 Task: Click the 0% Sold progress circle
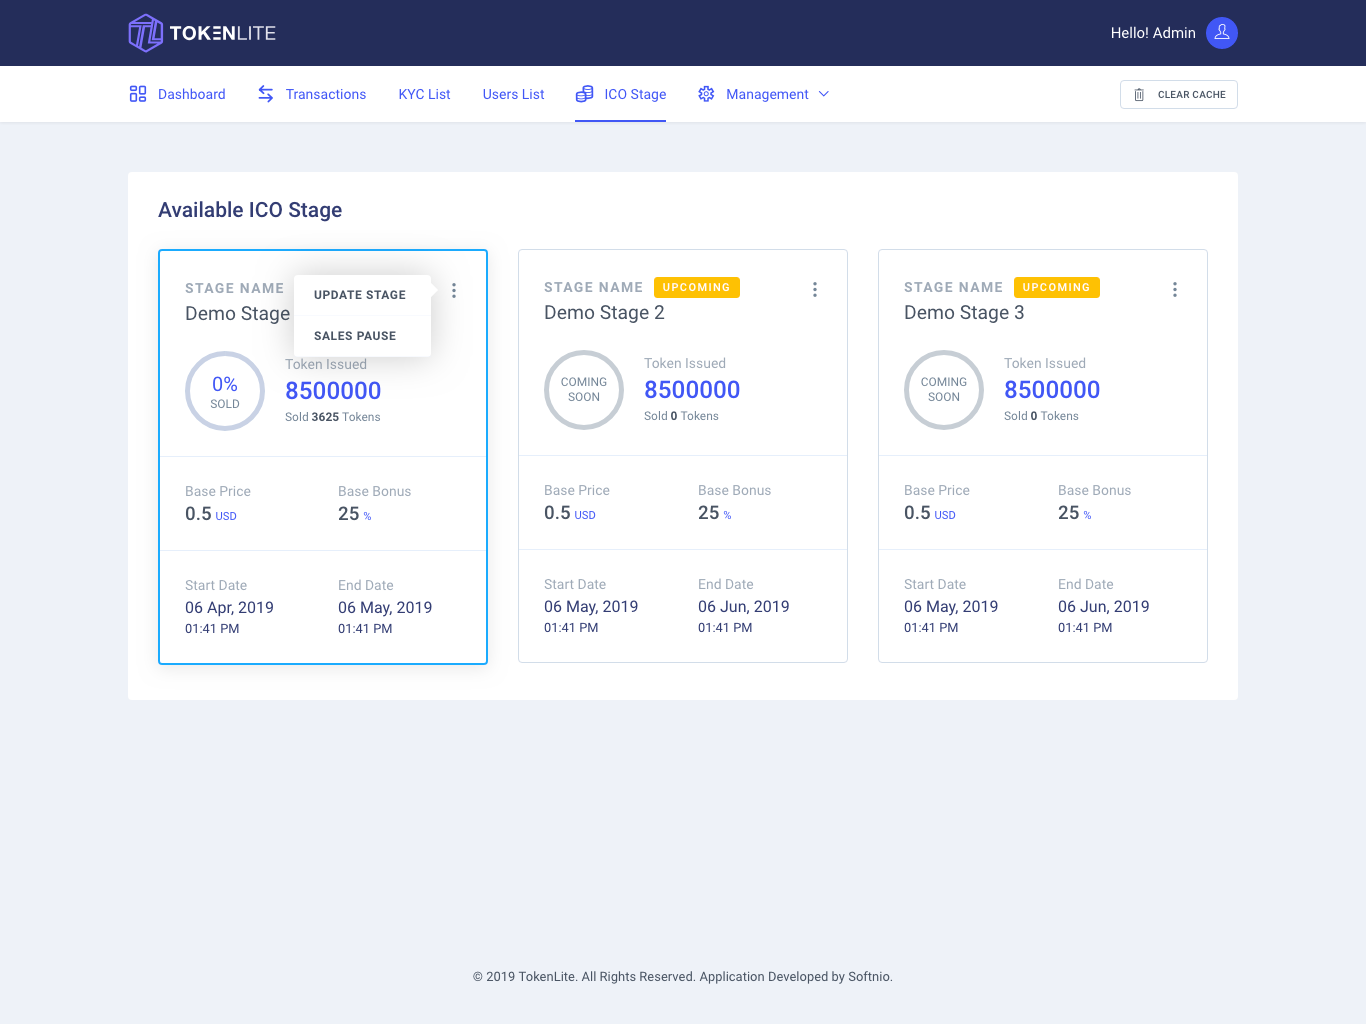[x=225, y=391]
